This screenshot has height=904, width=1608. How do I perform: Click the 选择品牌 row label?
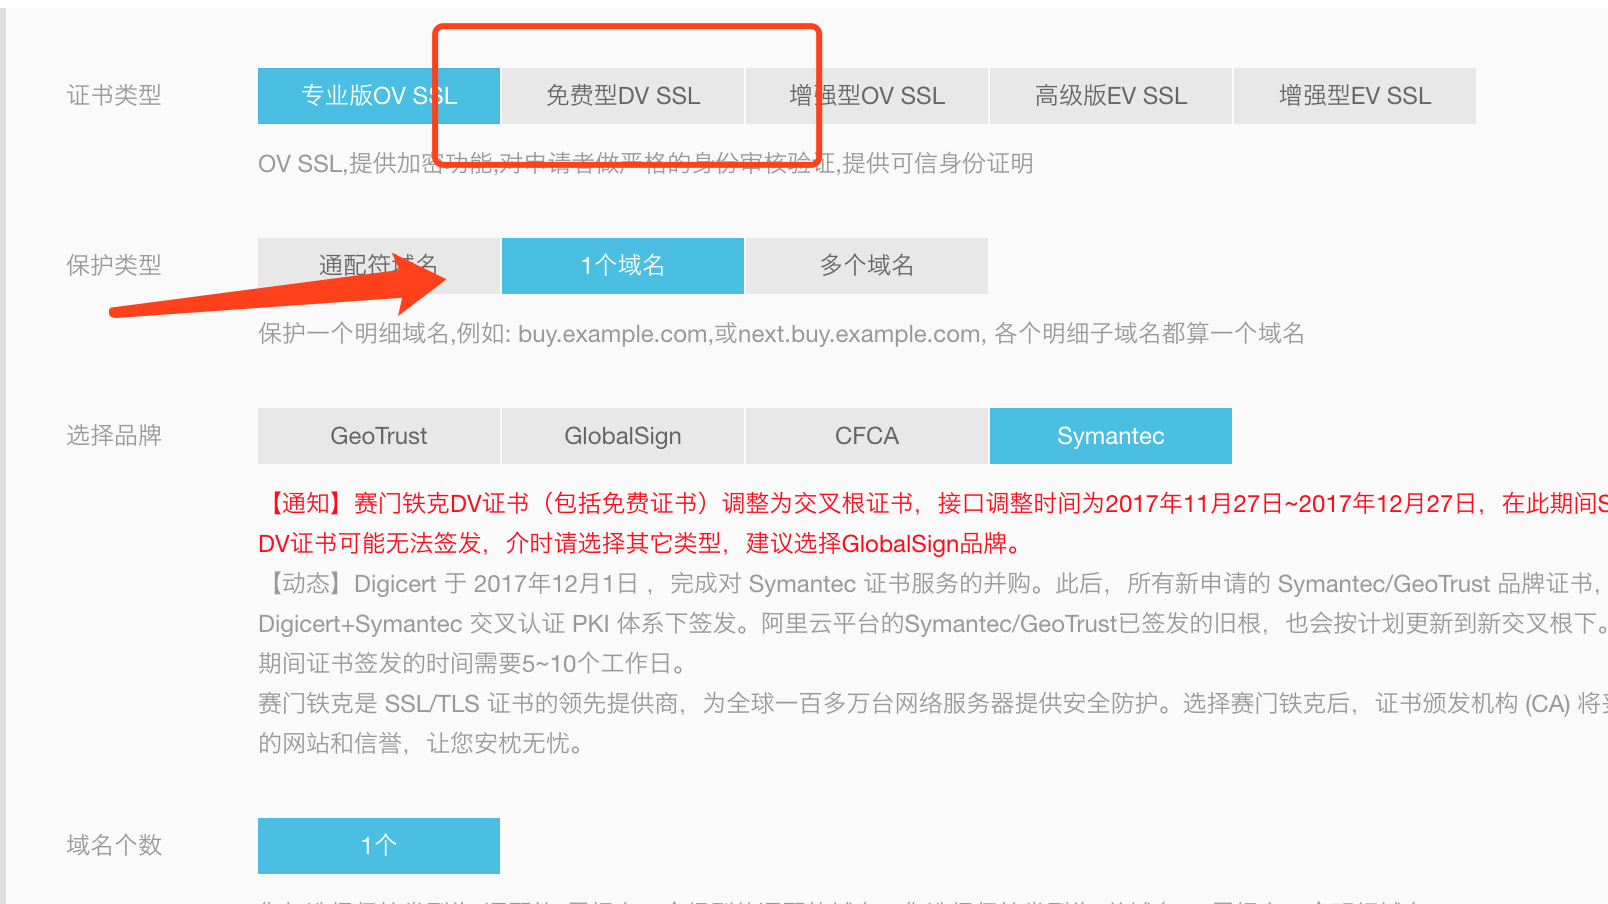(114, 436)
